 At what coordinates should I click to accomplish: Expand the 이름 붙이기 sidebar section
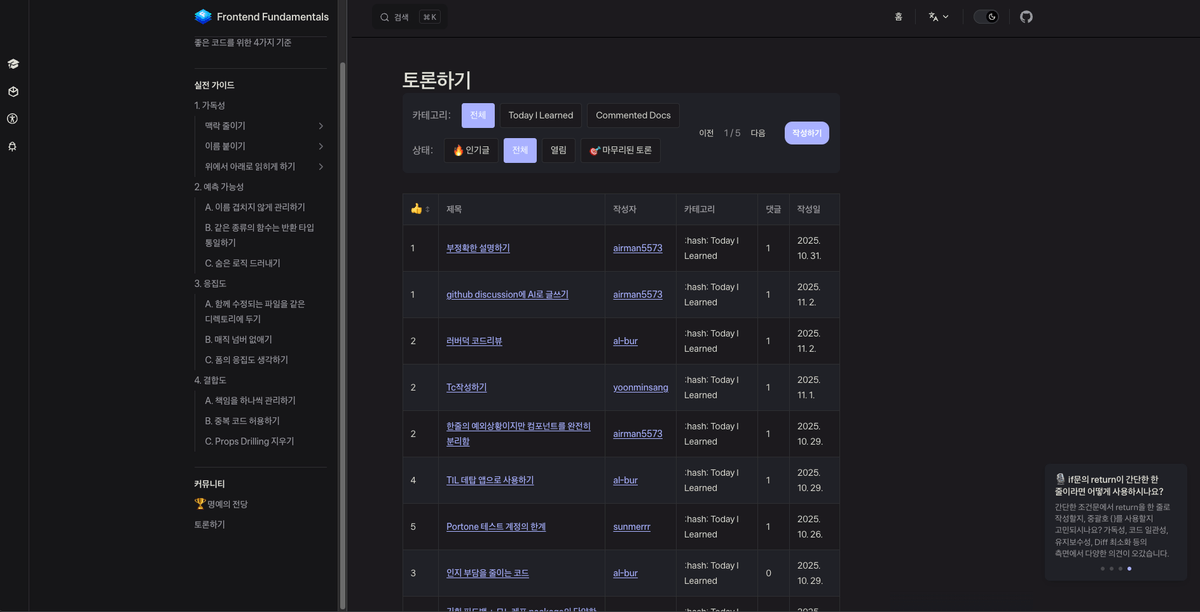point(321,146)
